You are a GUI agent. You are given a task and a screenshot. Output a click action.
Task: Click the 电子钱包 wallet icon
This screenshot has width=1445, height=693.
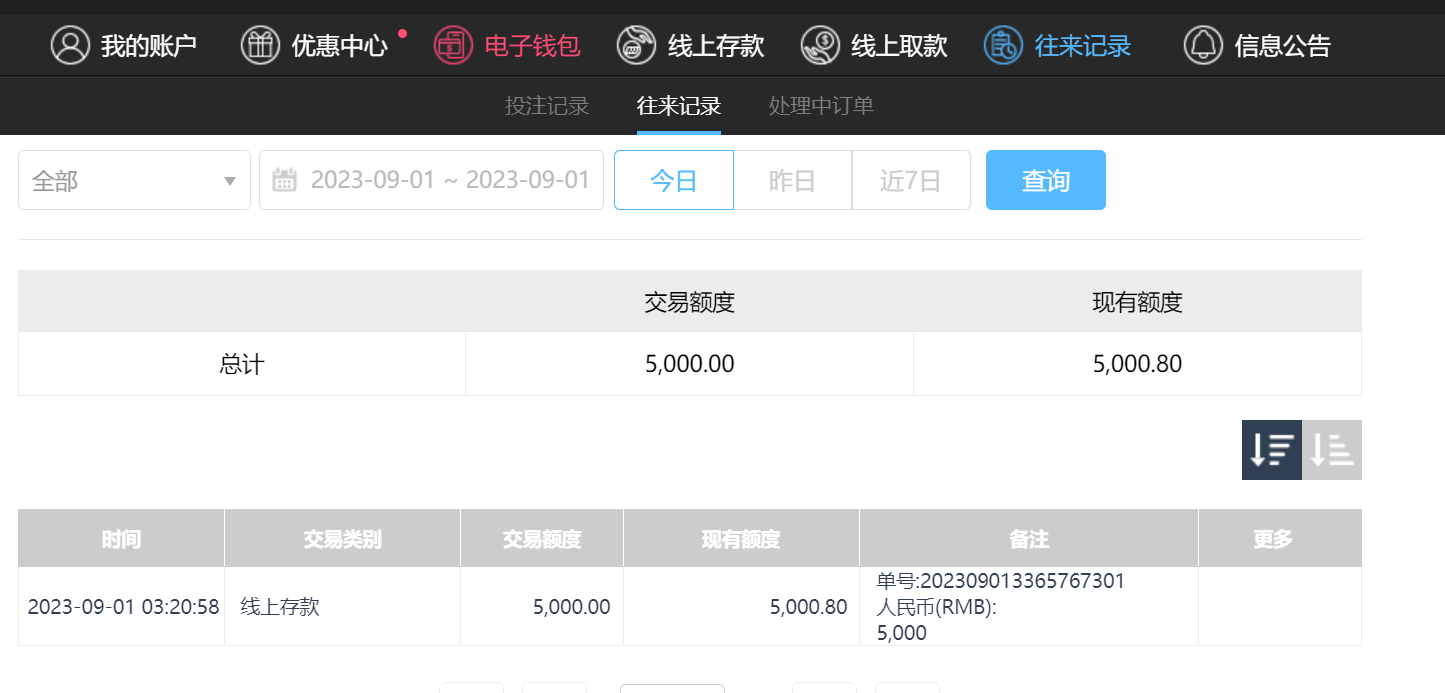[x=453, y=46]
